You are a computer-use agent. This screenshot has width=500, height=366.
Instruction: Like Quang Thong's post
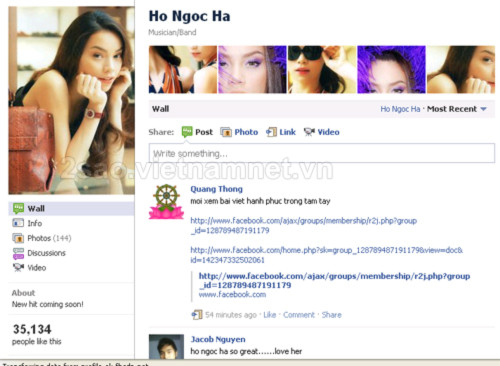point(270,315)
